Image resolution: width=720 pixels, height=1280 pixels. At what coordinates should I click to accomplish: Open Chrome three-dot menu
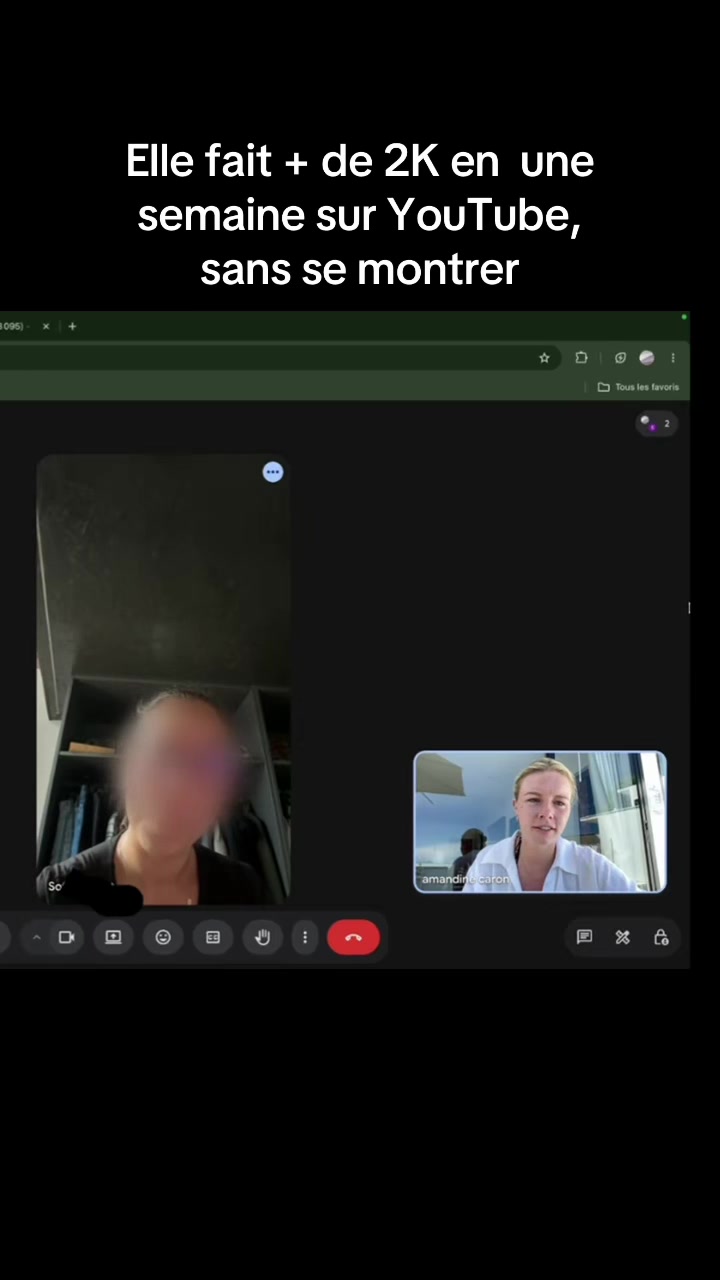pyautogui.click(x=673, y=358)
